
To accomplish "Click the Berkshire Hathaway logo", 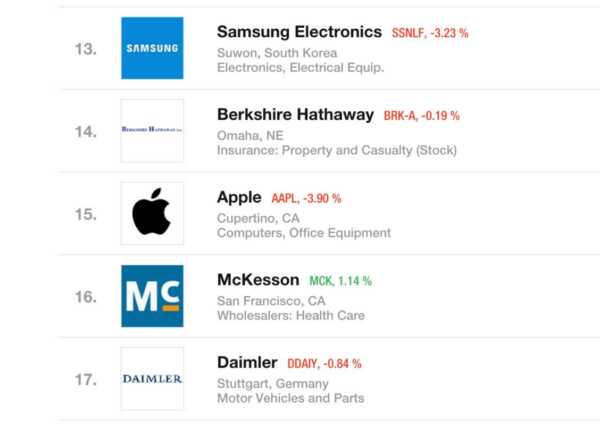I will click(x=152, y=130).
